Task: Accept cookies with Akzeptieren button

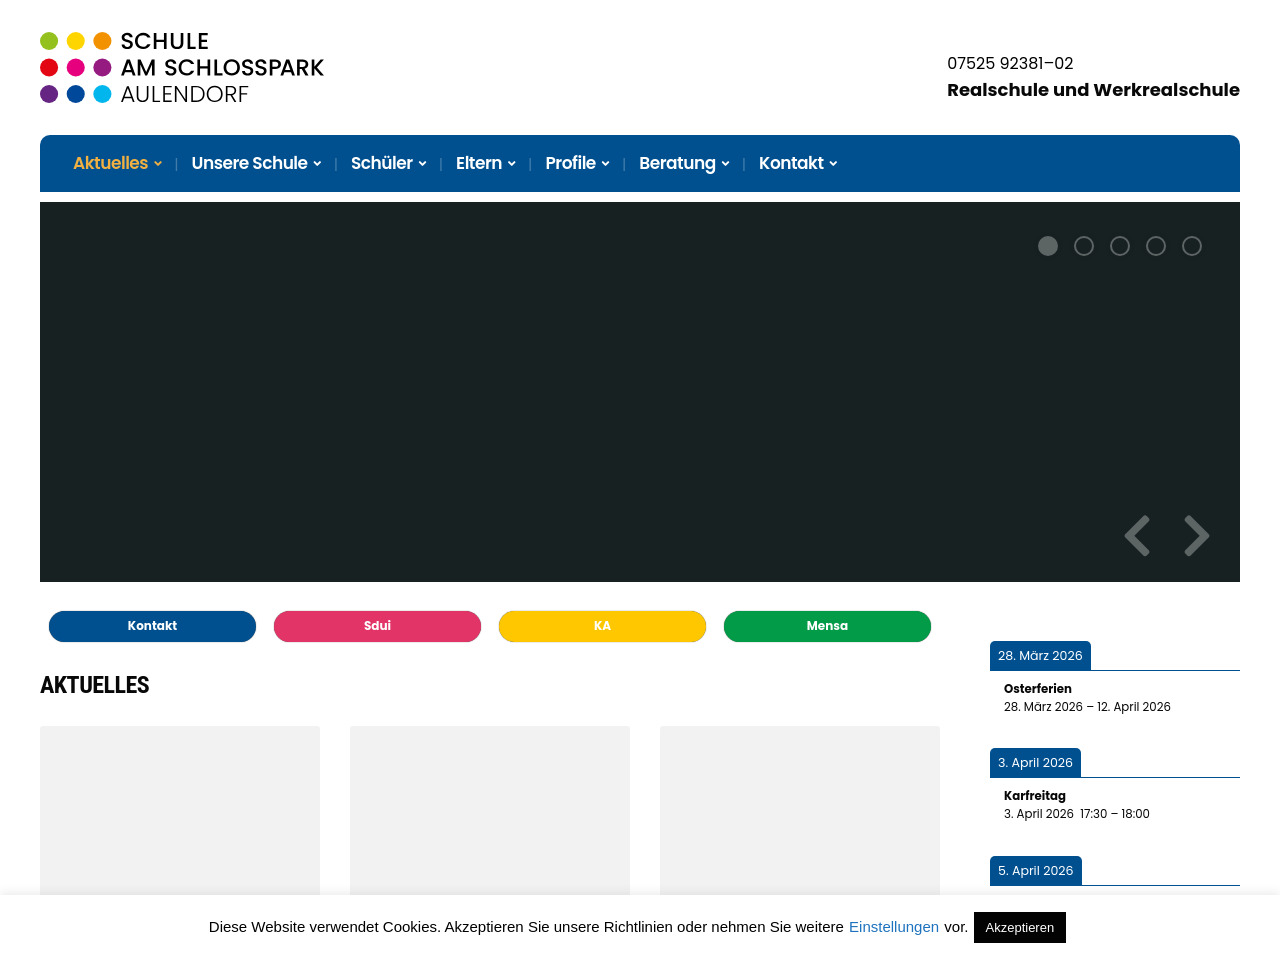Action: [x=1019, y=927]
